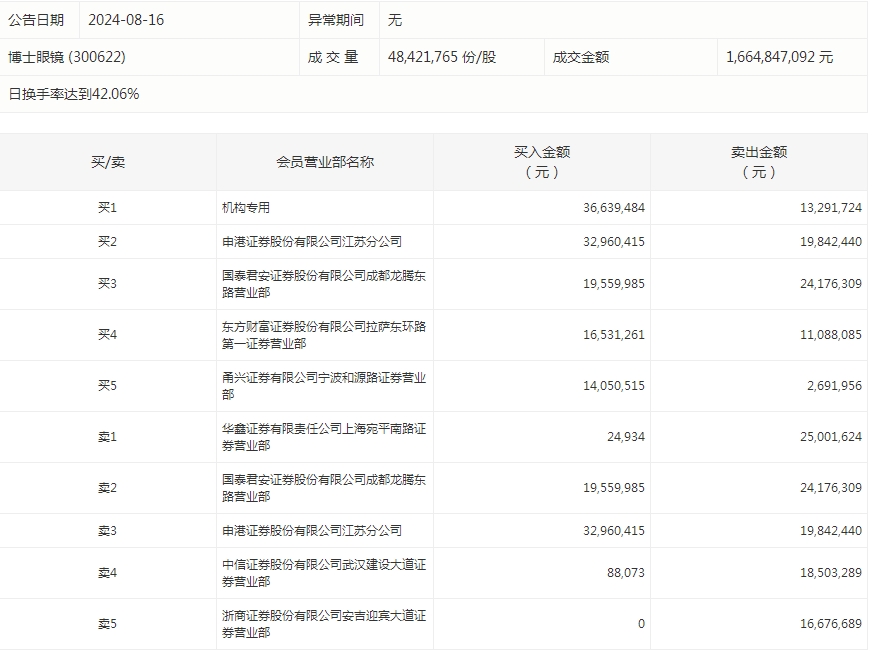The image size is (872, 652).
Task: Click the 卖出金额（元）column header
Action: [x=759, y=162]
